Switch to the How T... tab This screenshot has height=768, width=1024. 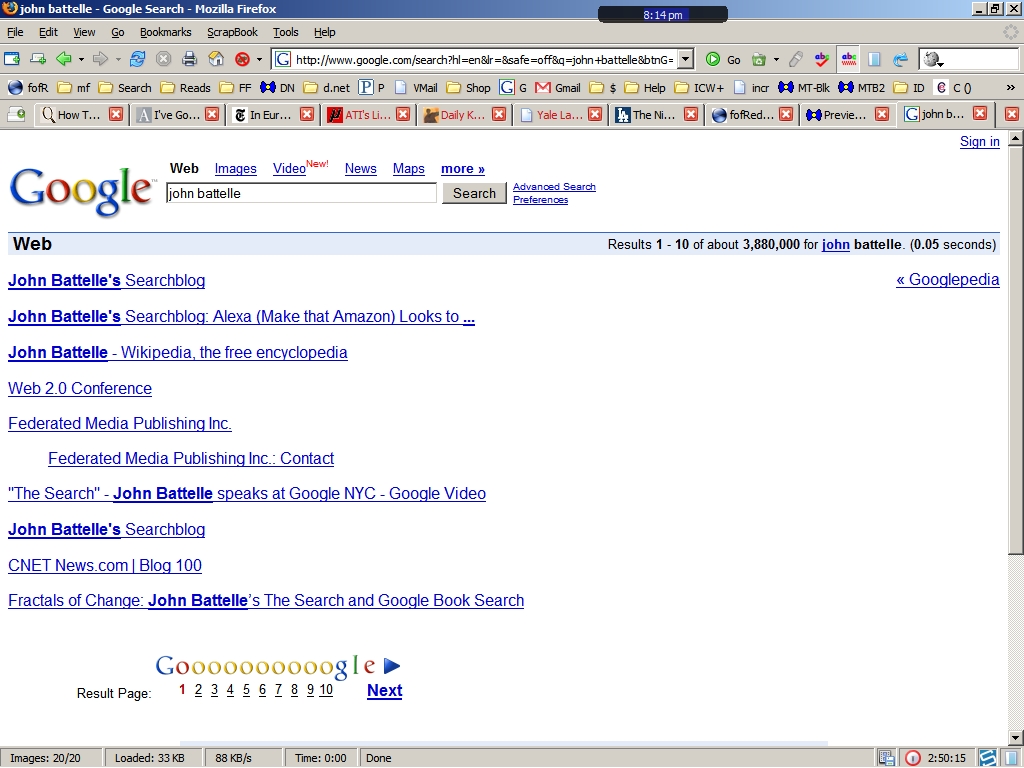[71, 114]
